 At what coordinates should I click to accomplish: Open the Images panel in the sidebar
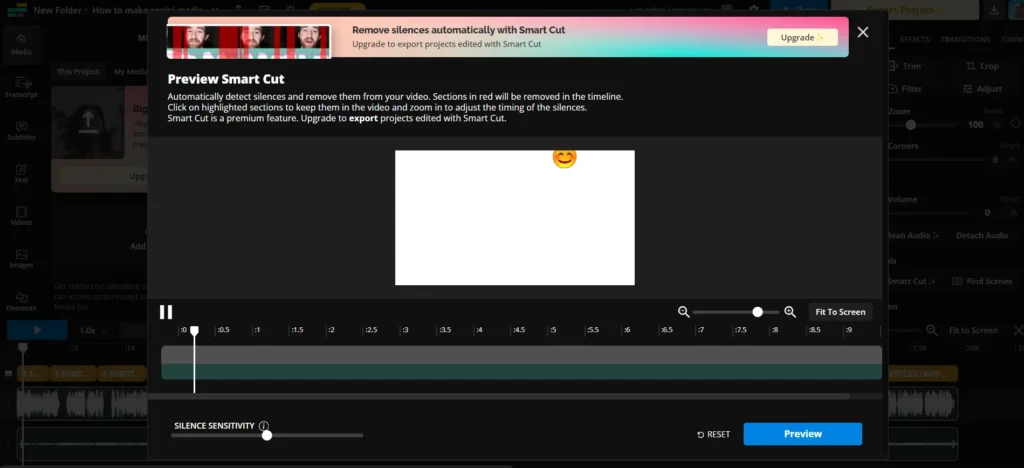click(x=21, y=258)
